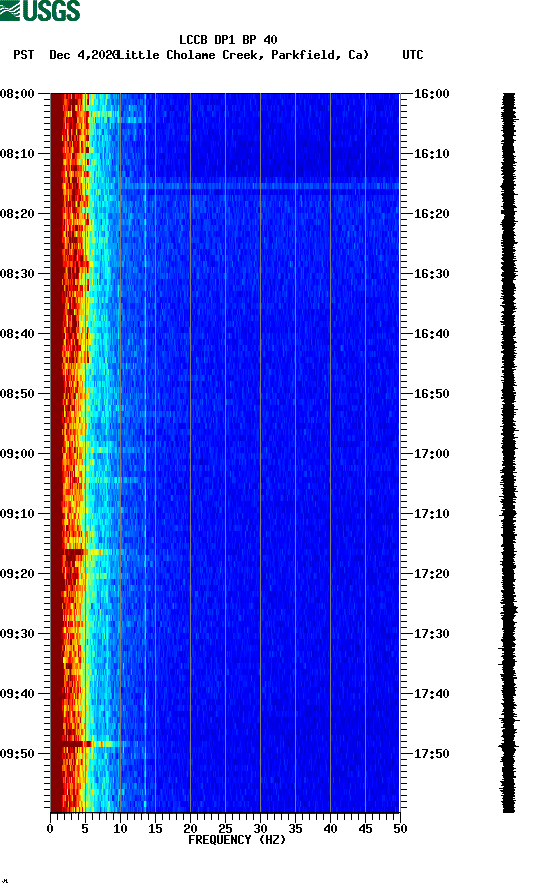Click the '50' frequency axis label

point(401,829)
